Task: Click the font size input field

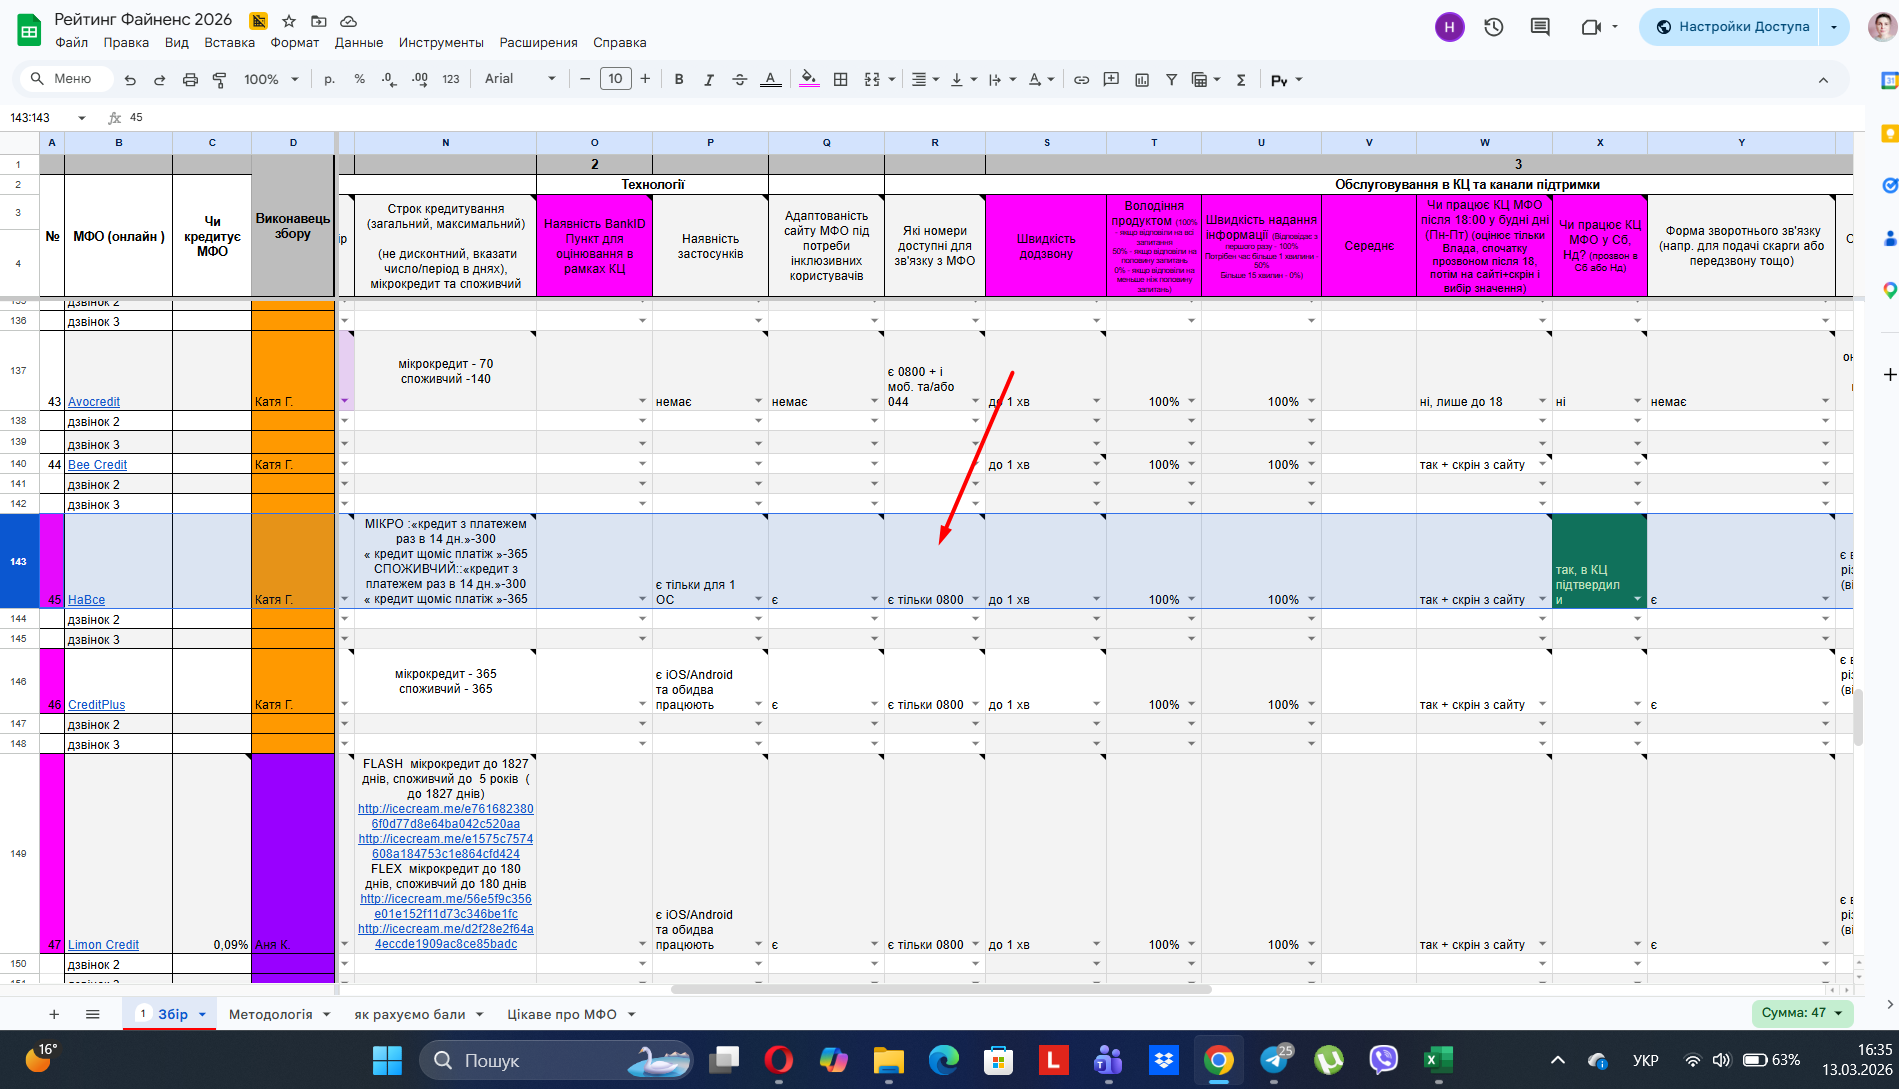Action: 615,79
